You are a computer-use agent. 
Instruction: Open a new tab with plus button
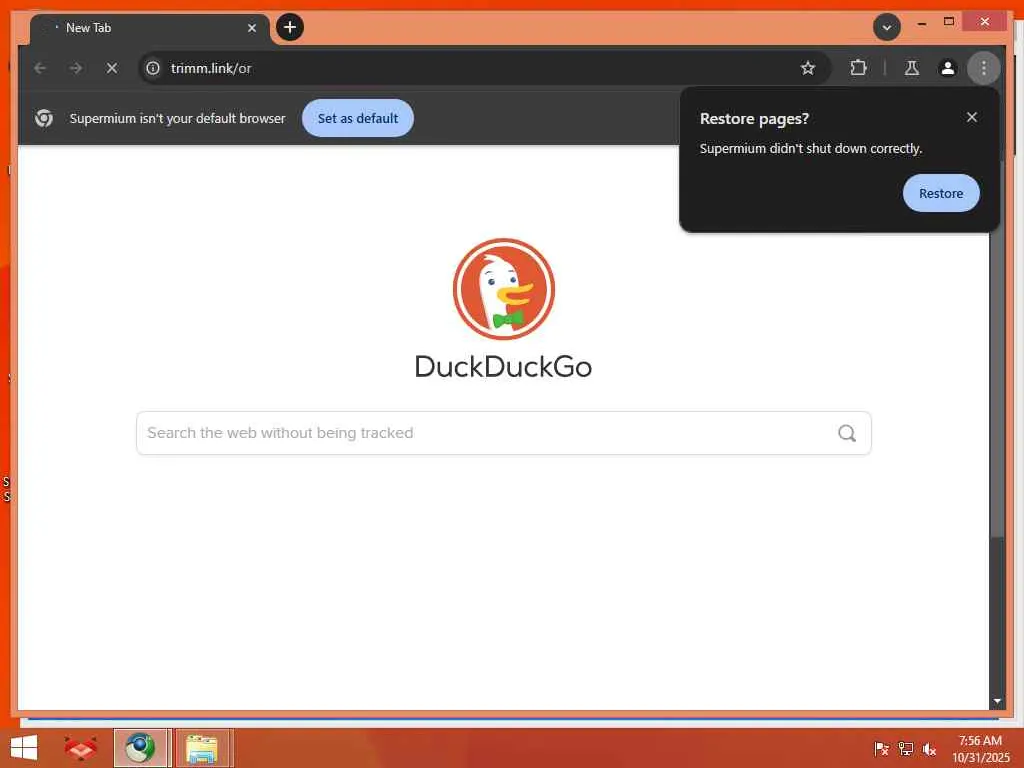pyautogui.click(x=290, y=27)
